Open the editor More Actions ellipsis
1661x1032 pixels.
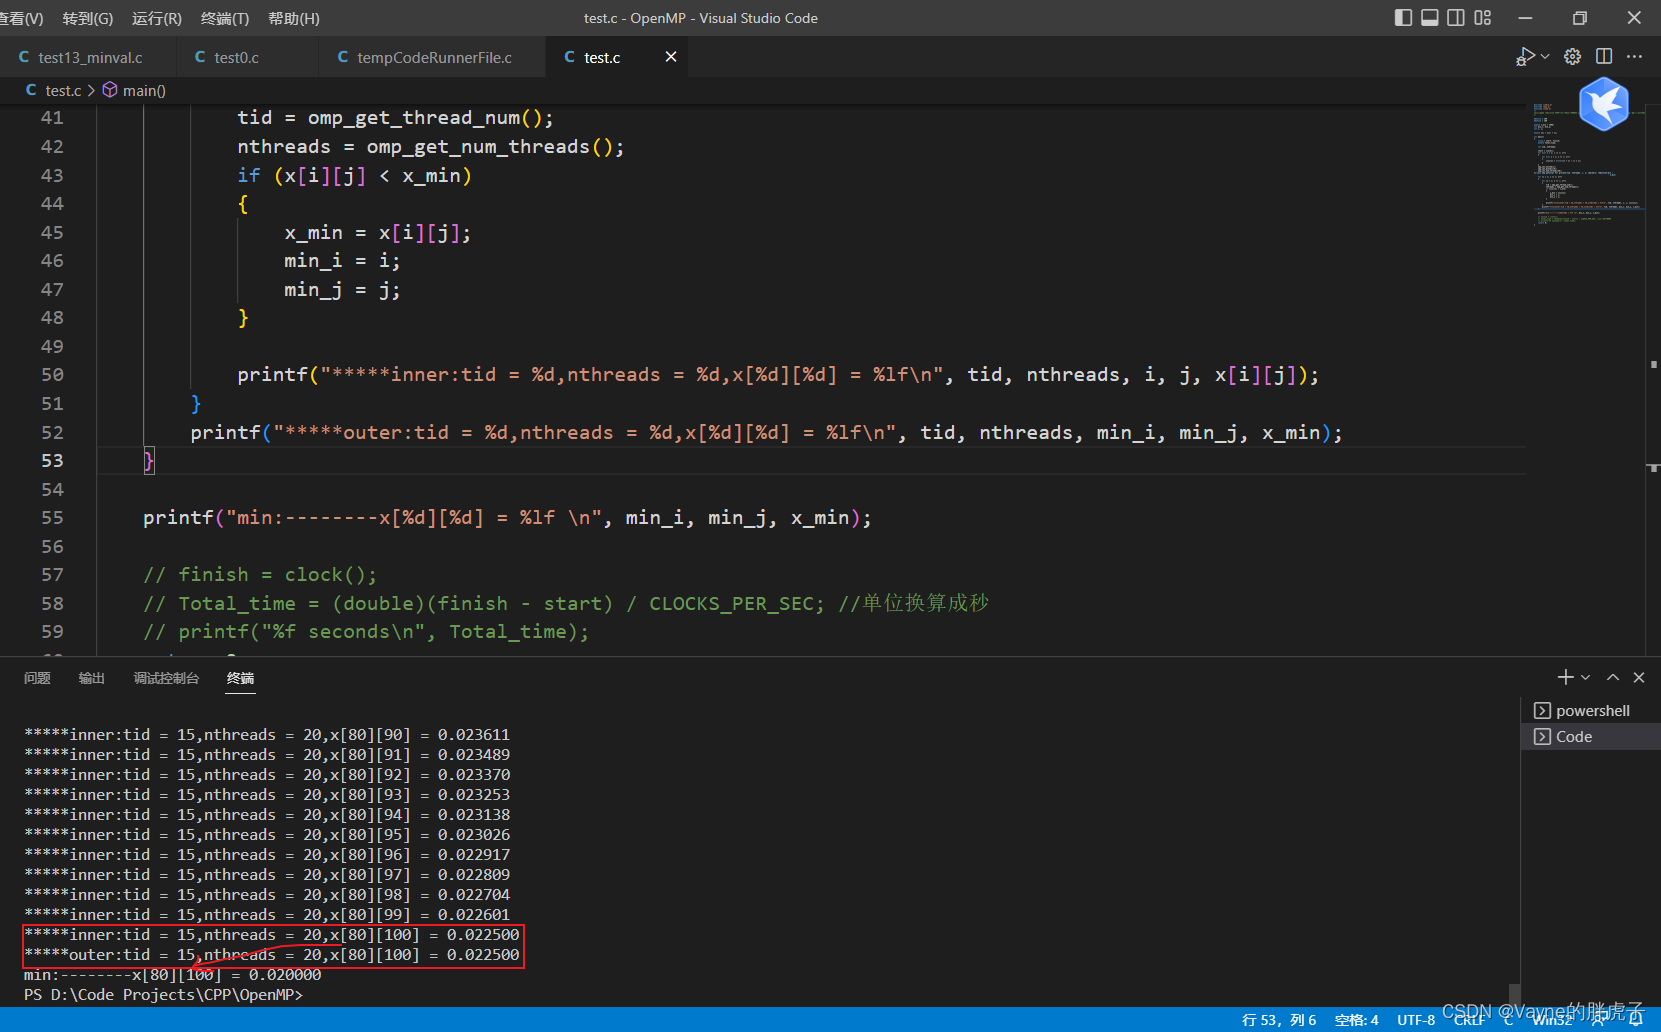point(1635,57)
